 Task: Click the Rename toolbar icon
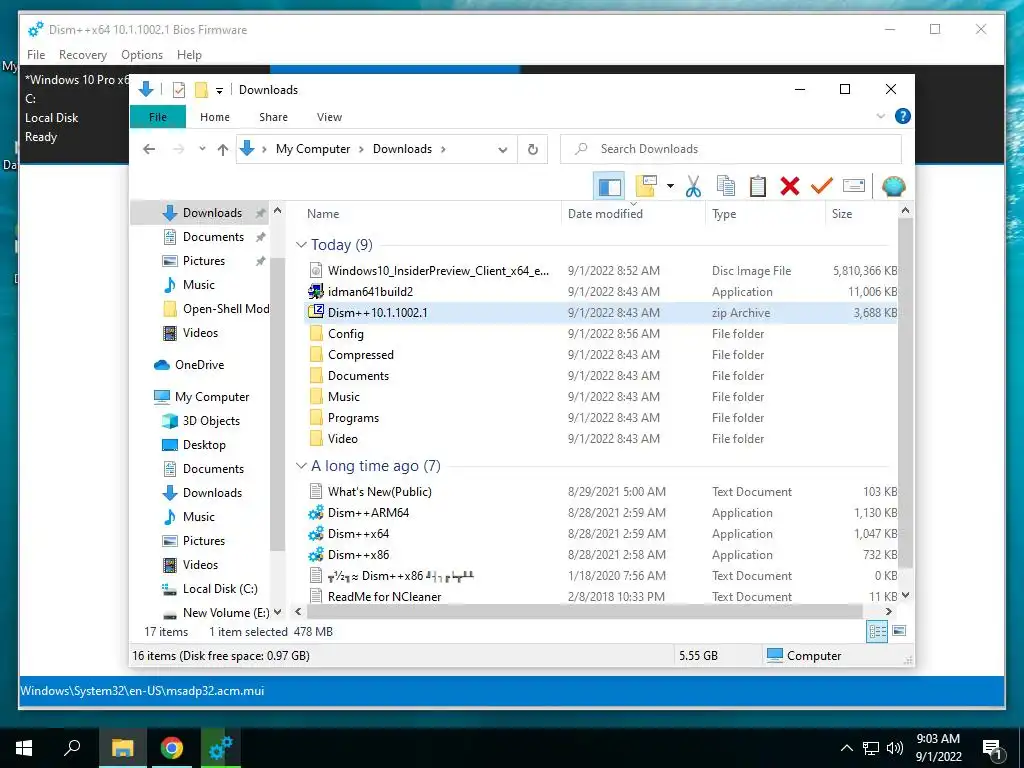point(854,187)
